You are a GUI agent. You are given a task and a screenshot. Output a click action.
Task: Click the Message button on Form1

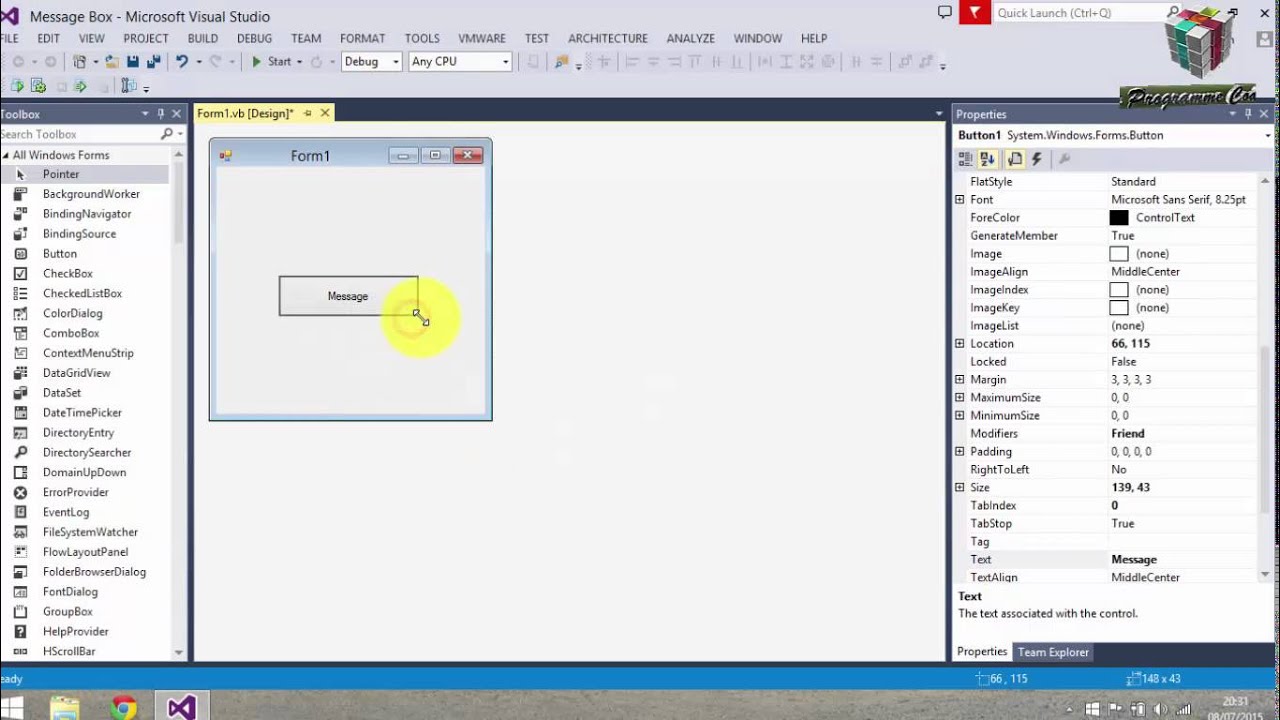tap(348, 296)
